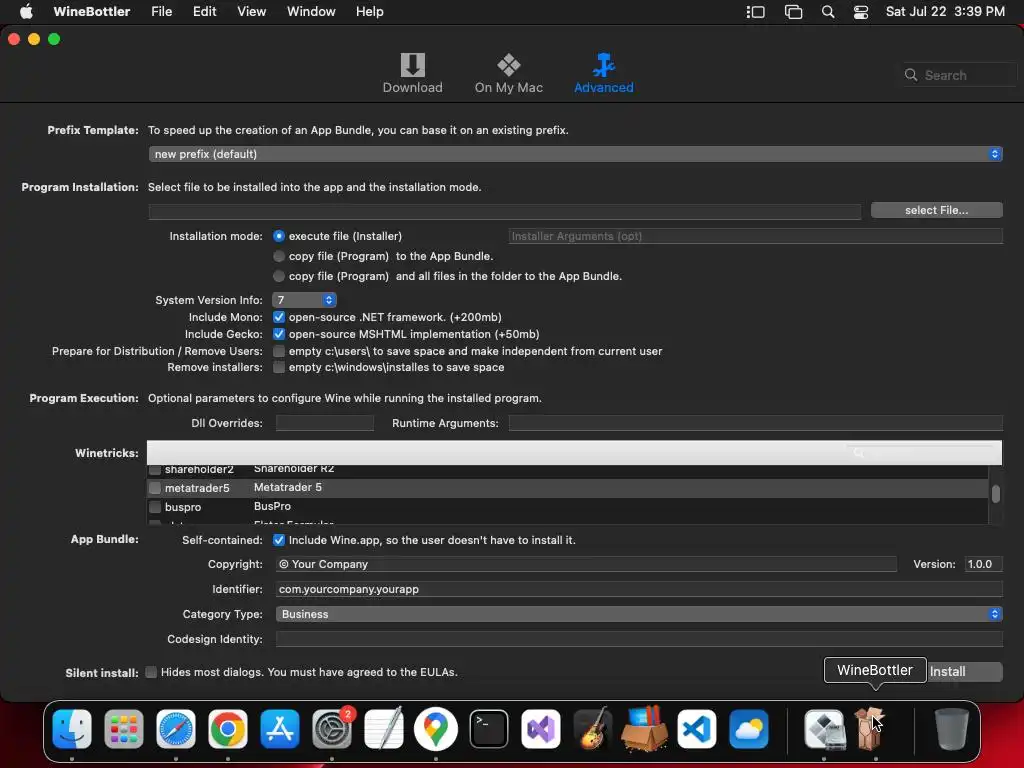This screenshot has height=768, width=1024.
Task: Click the menu bar date and time
Action: pyautogui.click(x=945, y=12)
